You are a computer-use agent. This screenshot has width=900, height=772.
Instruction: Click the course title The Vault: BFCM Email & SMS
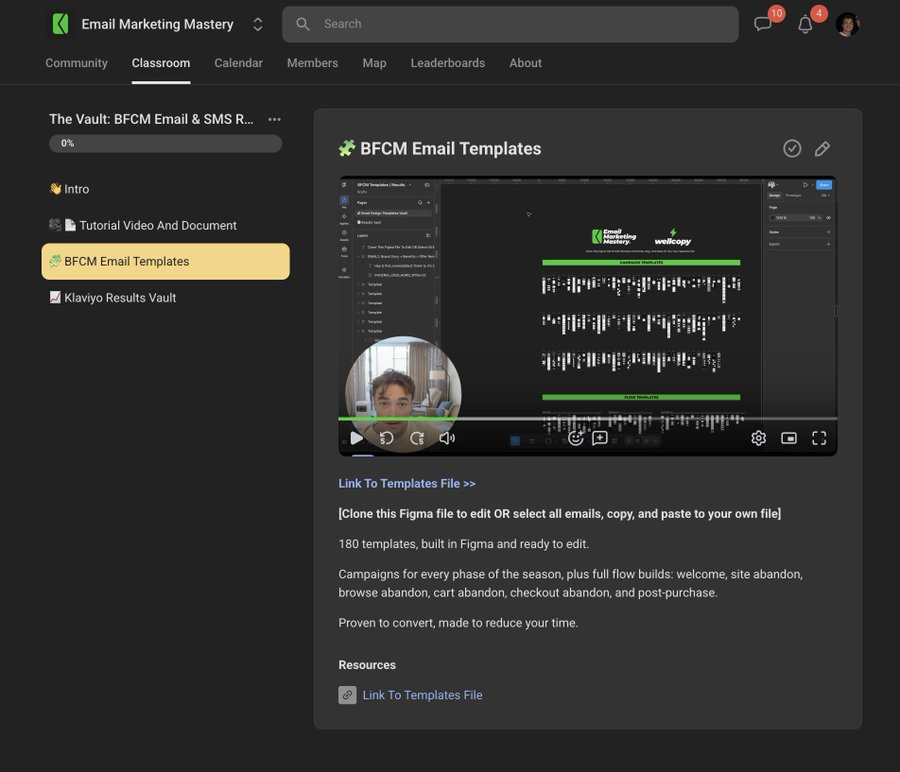151,119
